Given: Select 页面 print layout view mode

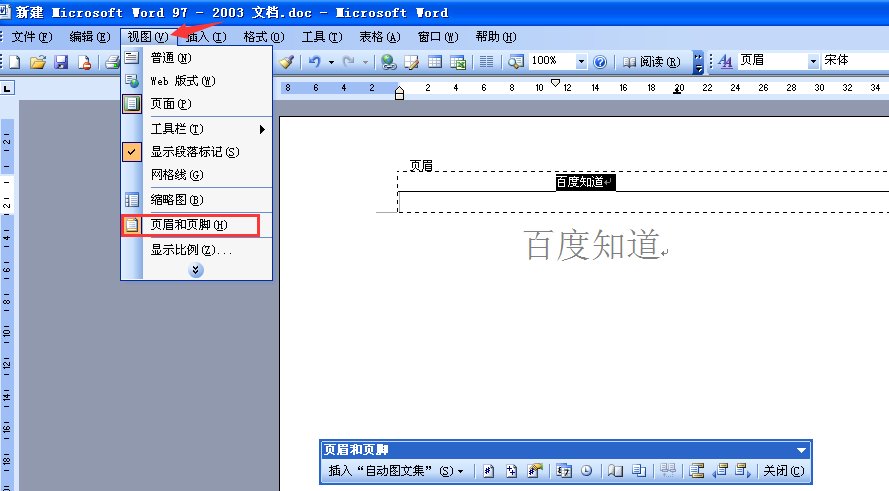Looking at the screenshot, I should point(197,104).
